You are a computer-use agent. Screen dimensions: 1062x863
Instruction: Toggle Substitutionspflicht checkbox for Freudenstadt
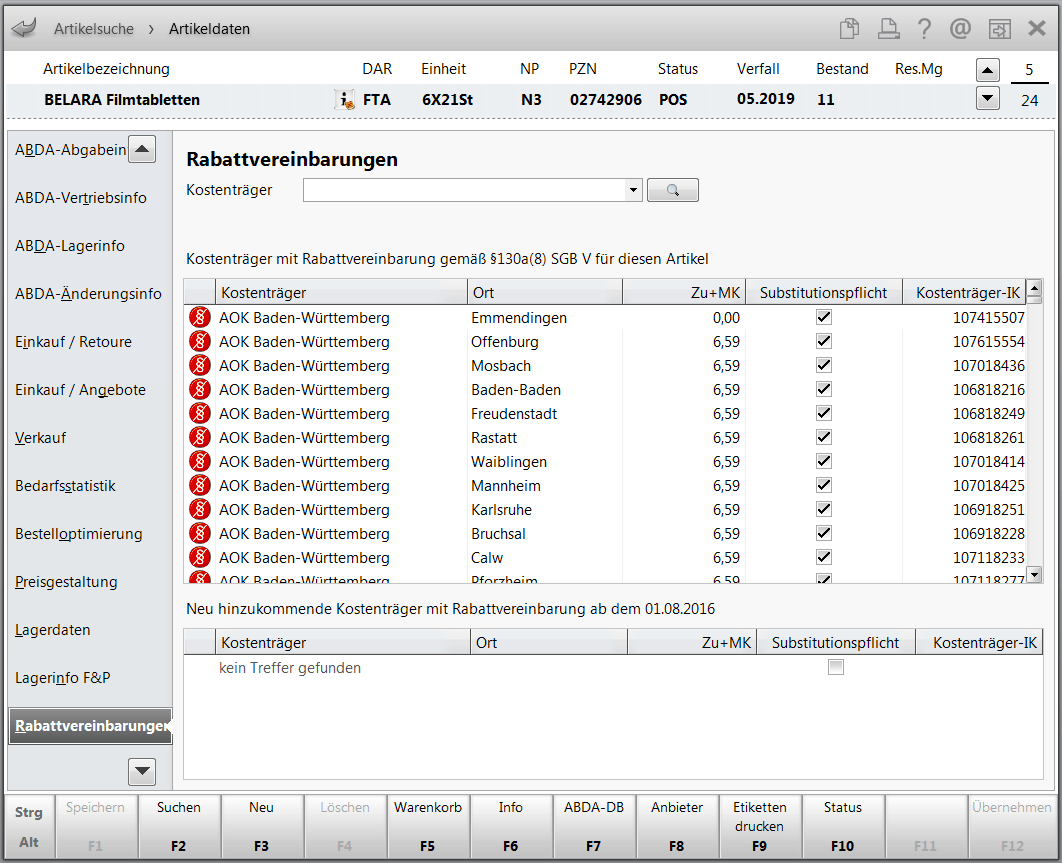(824, 413)
